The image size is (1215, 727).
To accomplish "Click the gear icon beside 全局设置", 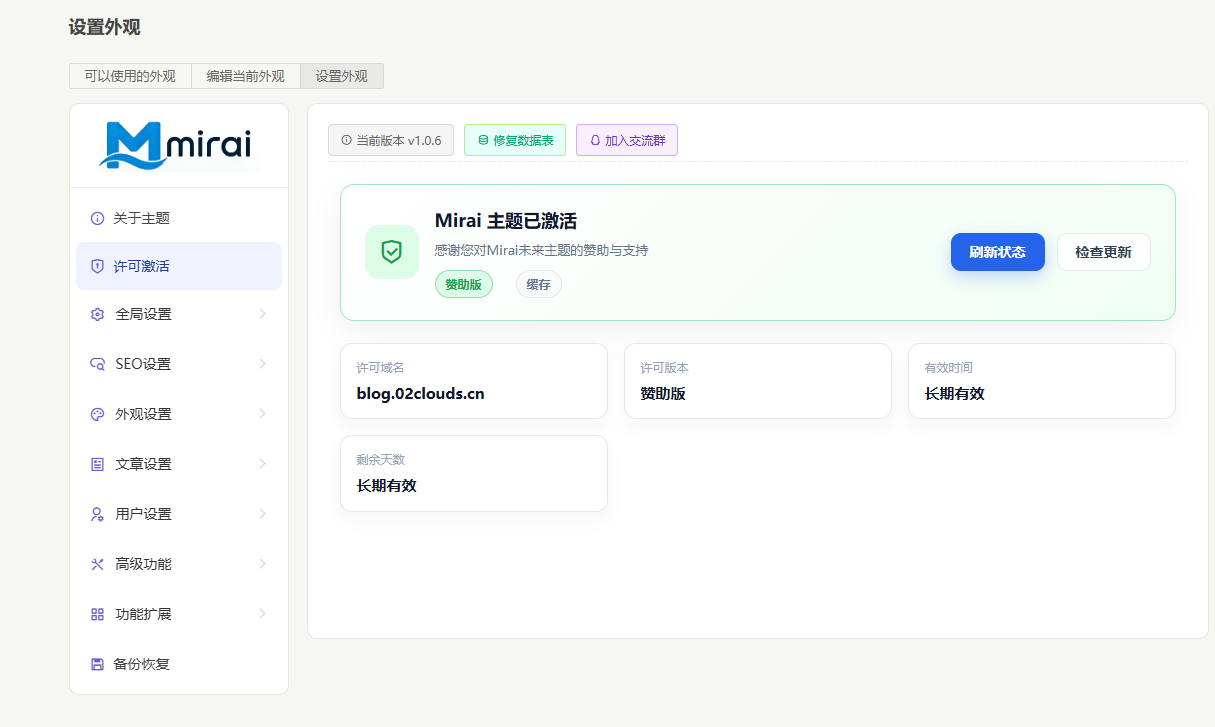I will (97, 314).
